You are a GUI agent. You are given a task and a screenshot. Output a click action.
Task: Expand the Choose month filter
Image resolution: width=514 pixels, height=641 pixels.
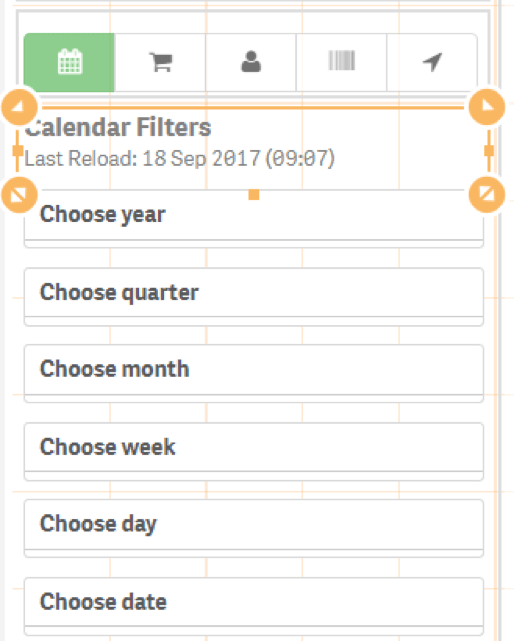coord(254,374)
